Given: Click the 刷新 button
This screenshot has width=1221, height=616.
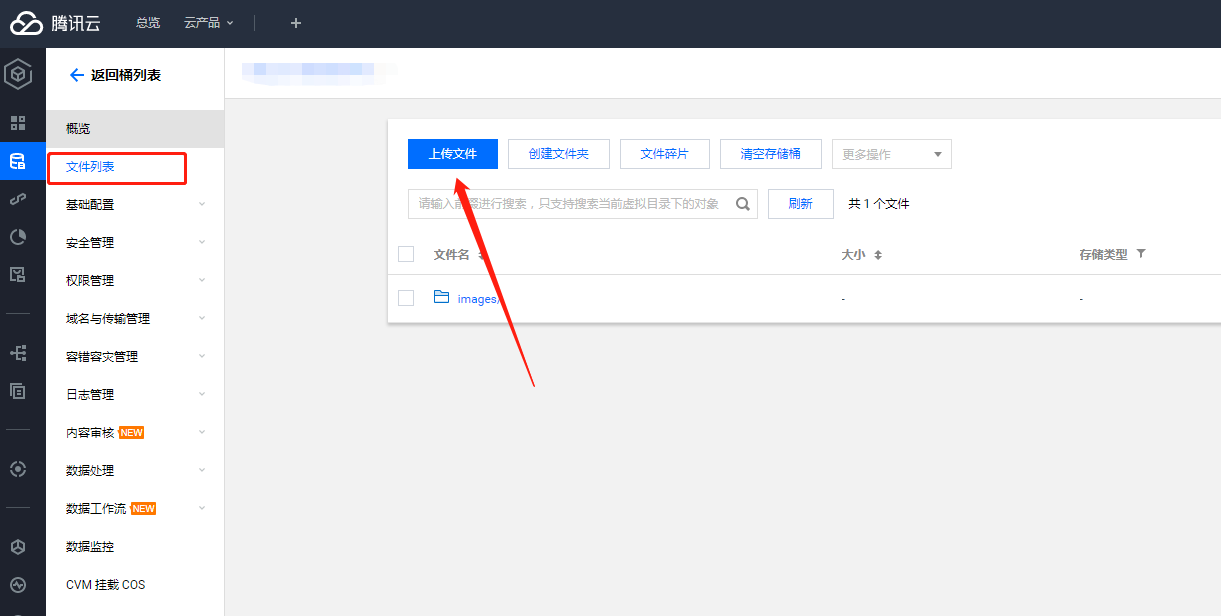Looking at the screenshot, I should (801, 204).
